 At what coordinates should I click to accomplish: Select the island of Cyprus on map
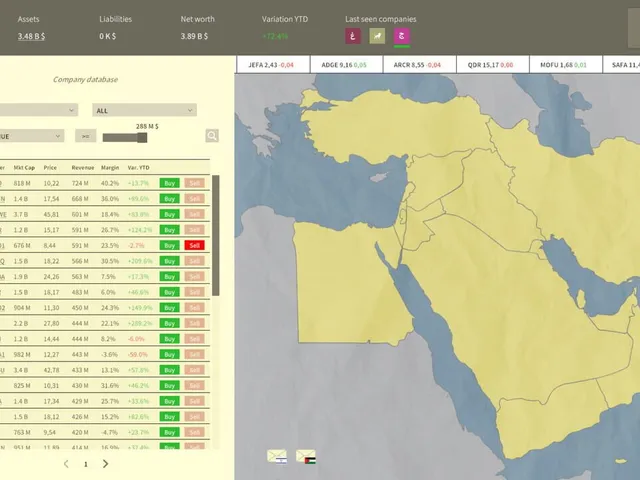[380, 177]
